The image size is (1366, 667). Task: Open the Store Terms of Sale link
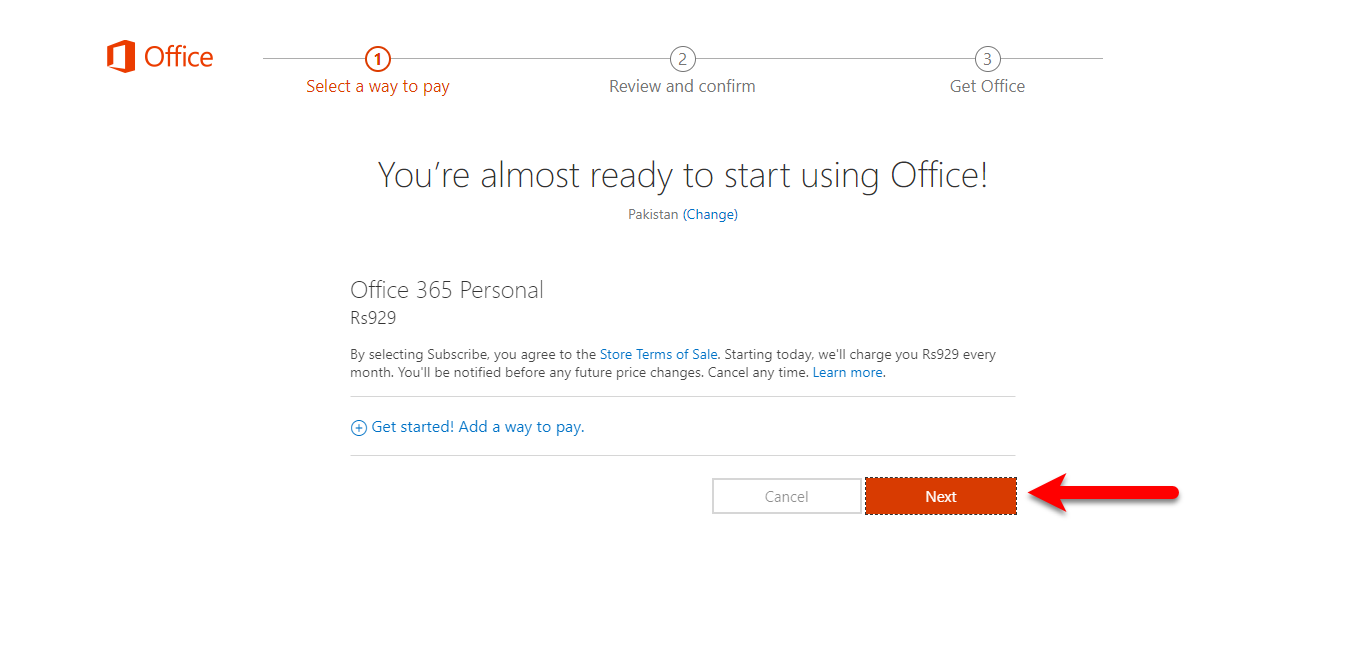pos(659,354)
